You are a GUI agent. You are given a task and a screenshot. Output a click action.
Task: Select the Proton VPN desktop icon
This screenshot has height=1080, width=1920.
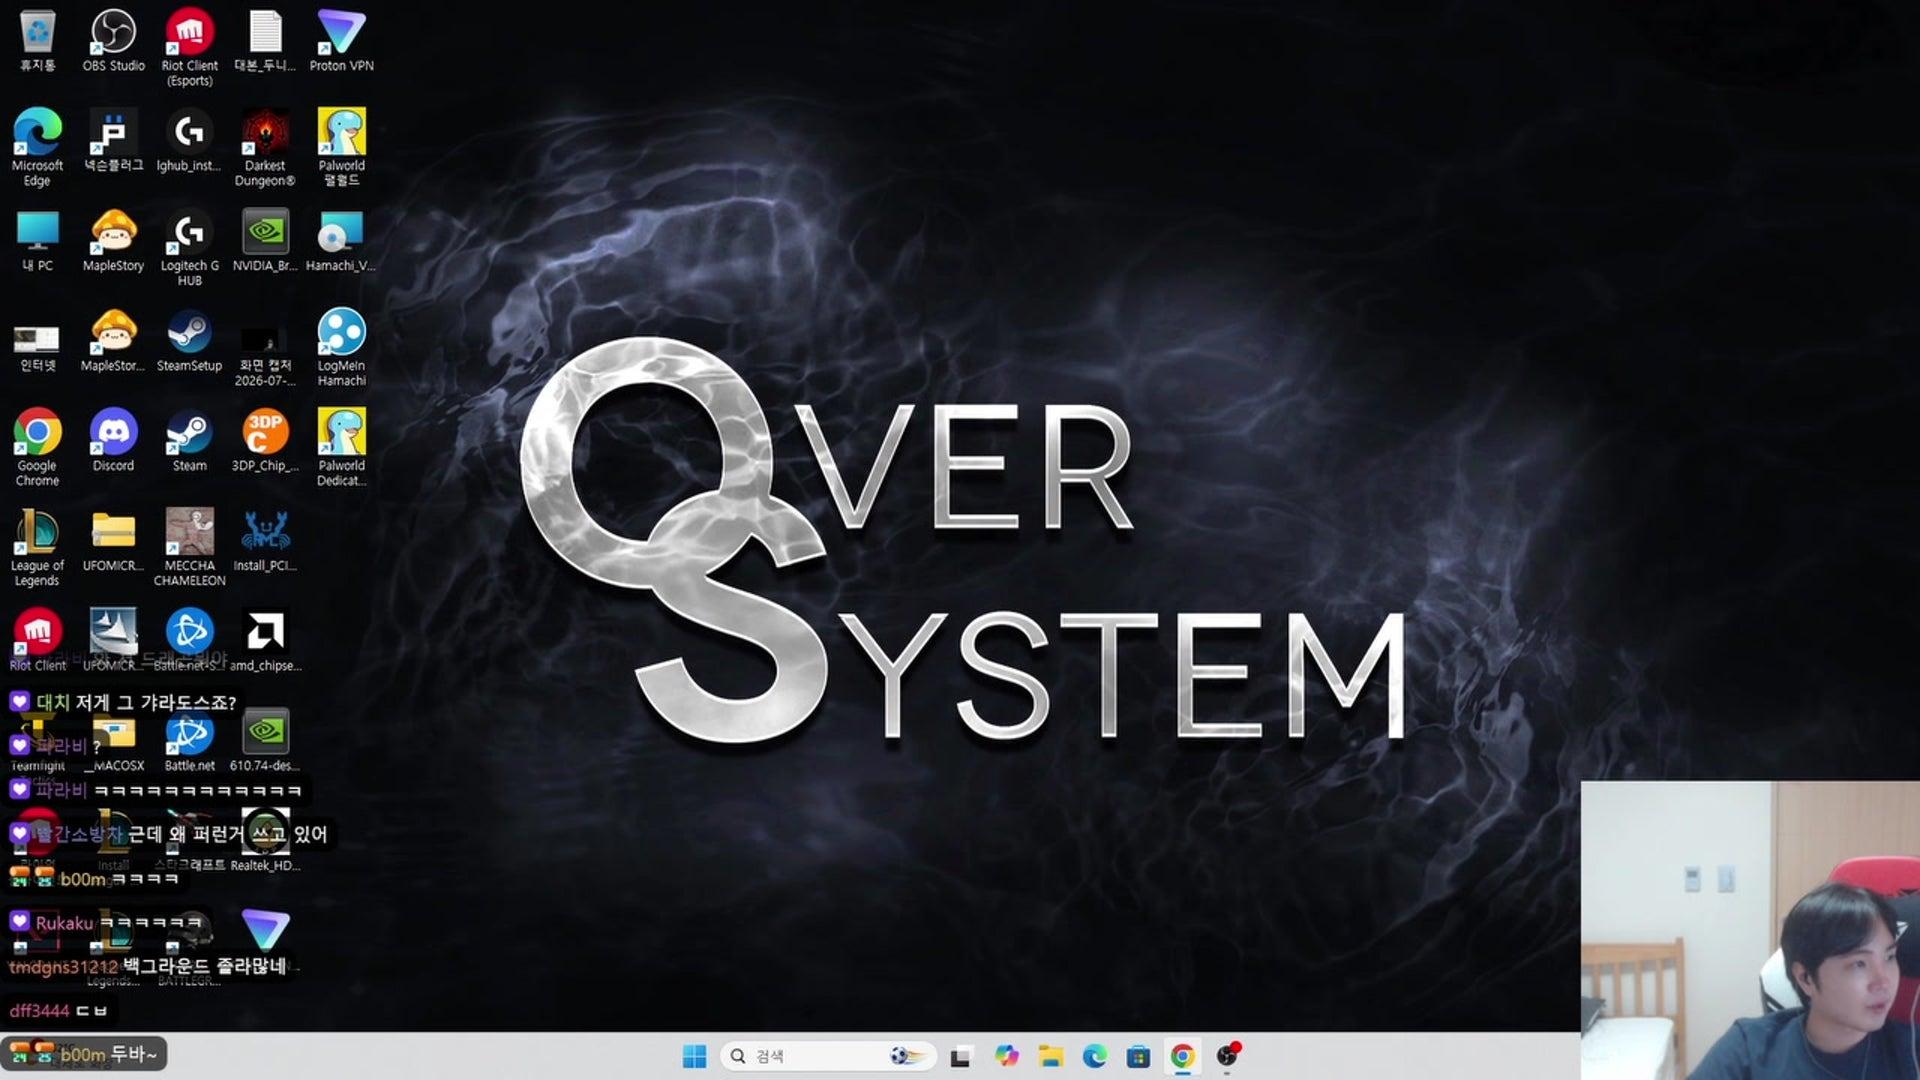[x=341, y=42]
